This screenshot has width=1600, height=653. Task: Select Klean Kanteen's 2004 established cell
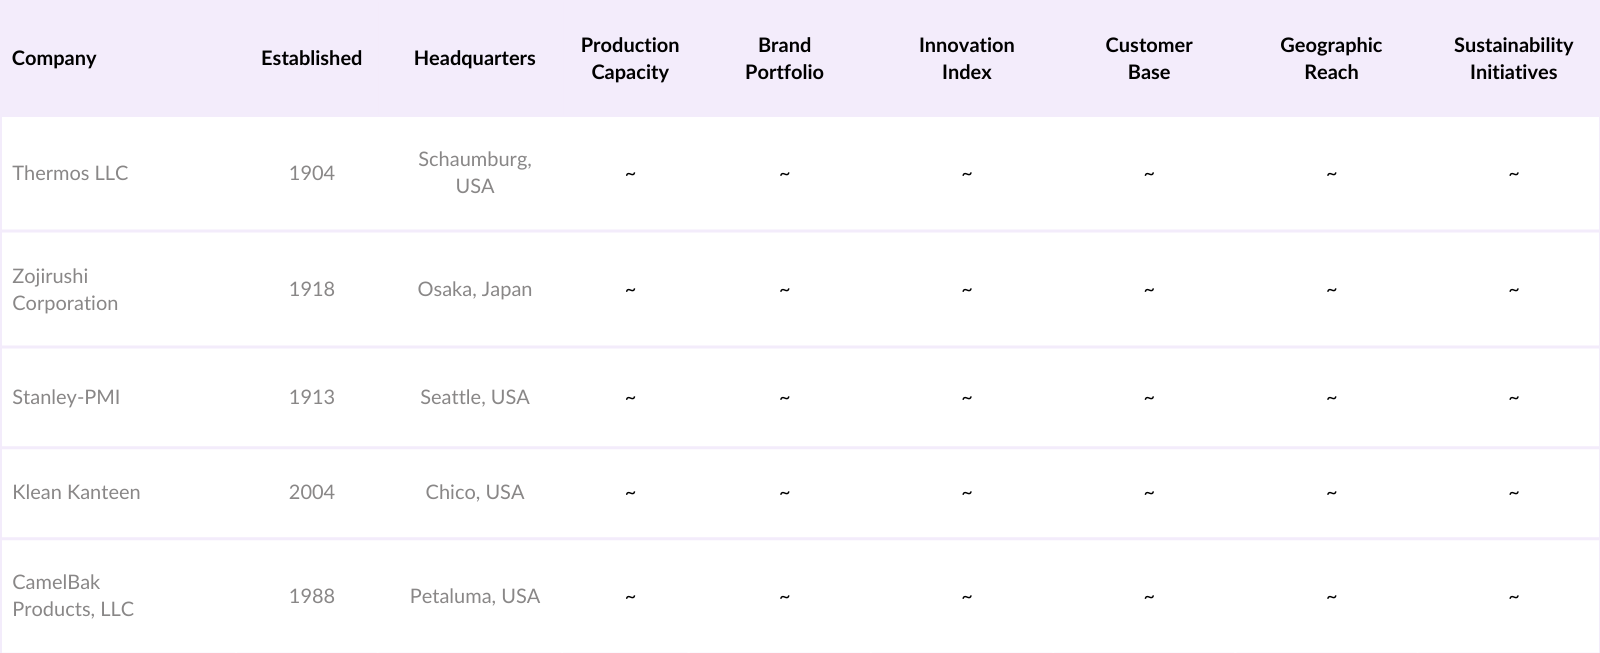[x=311, y=492]
